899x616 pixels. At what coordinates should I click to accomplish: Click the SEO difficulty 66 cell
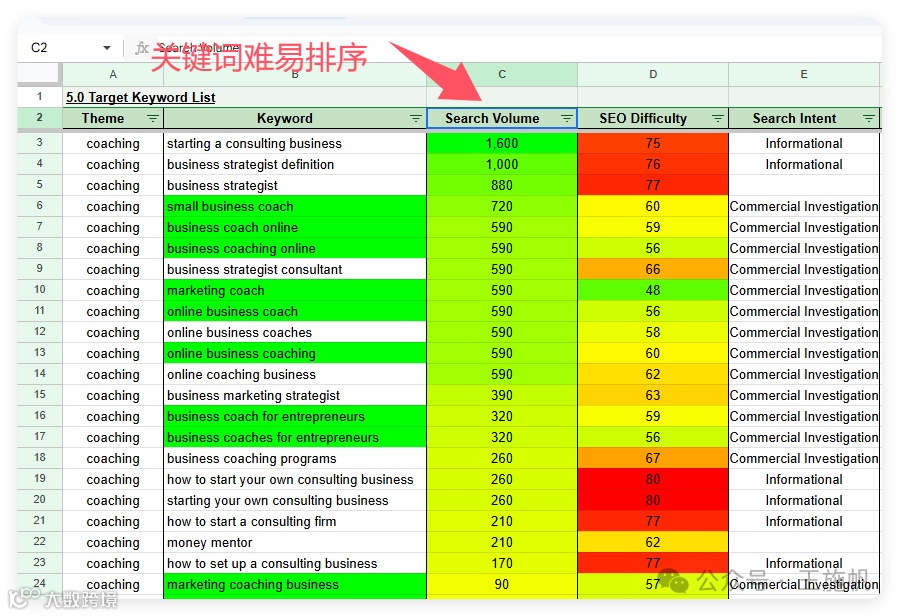pos(653,270)
